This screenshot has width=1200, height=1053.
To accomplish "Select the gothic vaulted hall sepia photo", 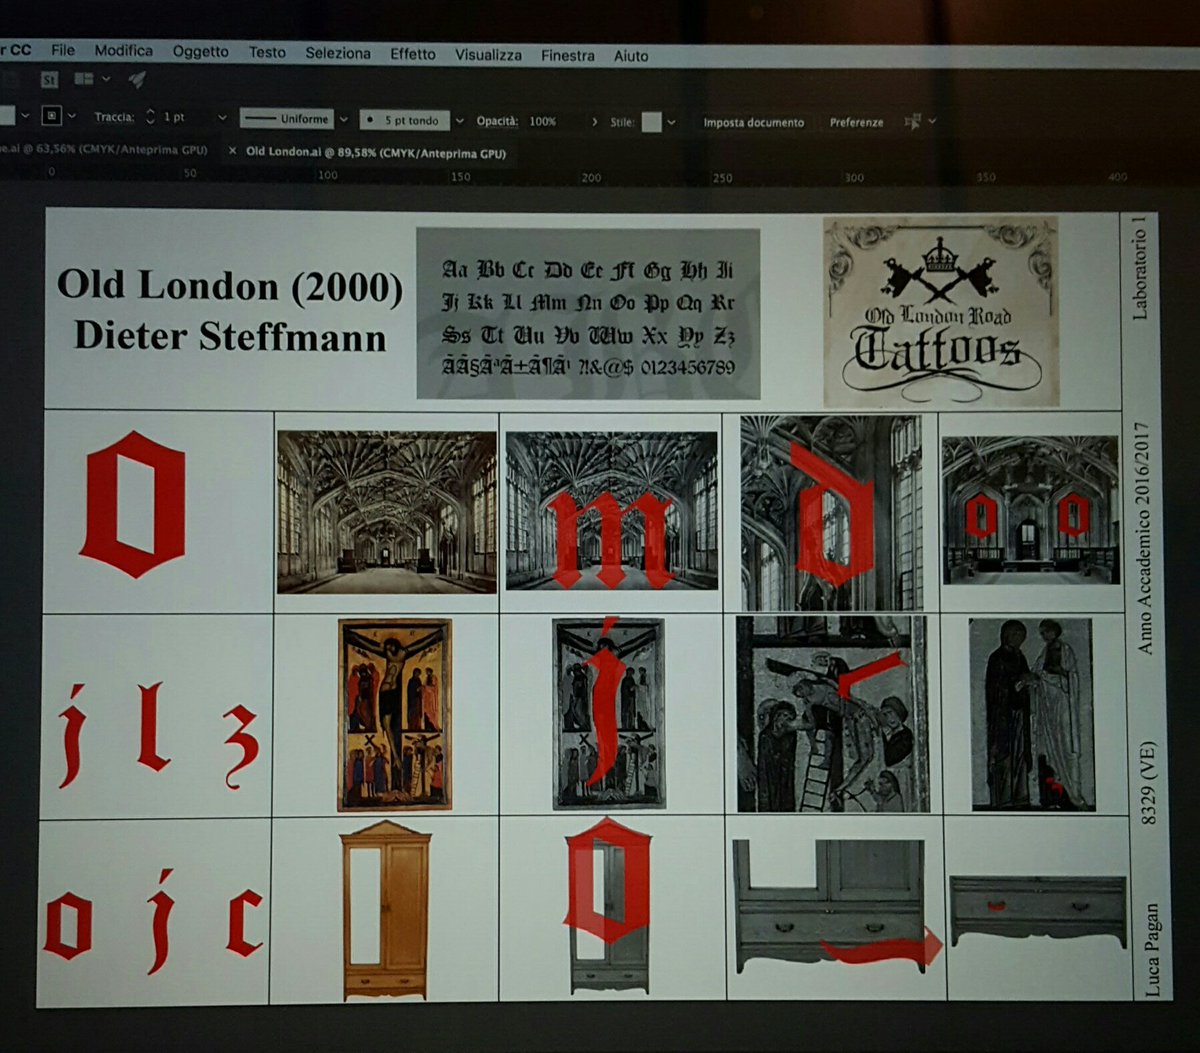I will pyautogui.click(x=387, y=511).
